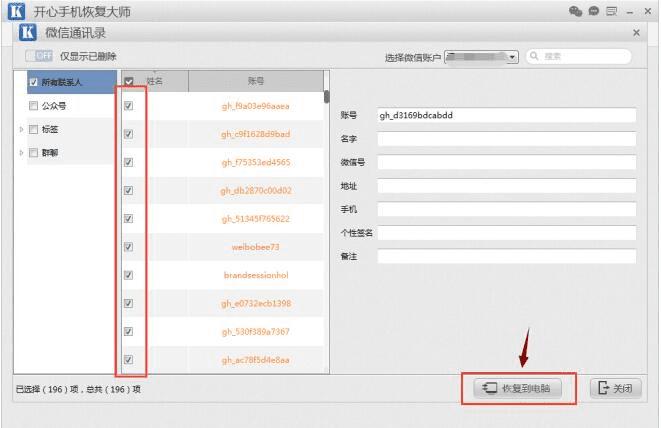Click the contact list scrollbar thumb
661x428 pixels.
coord(327,97)
